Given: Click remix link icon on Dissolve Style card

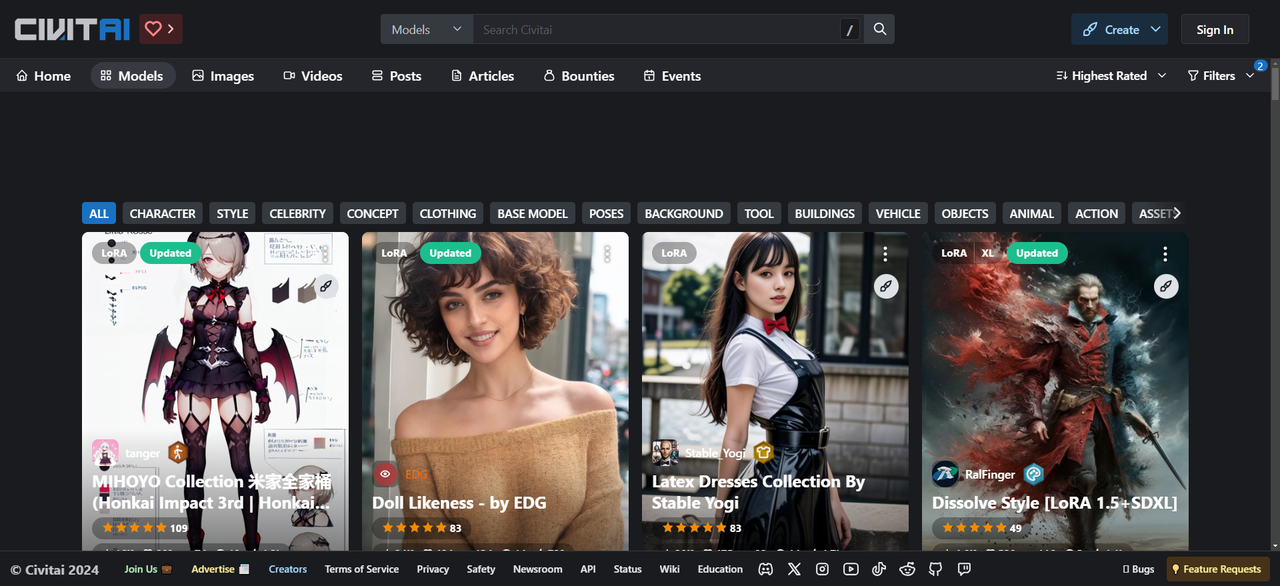Looking at the screenshot, I should [1165, 287].
